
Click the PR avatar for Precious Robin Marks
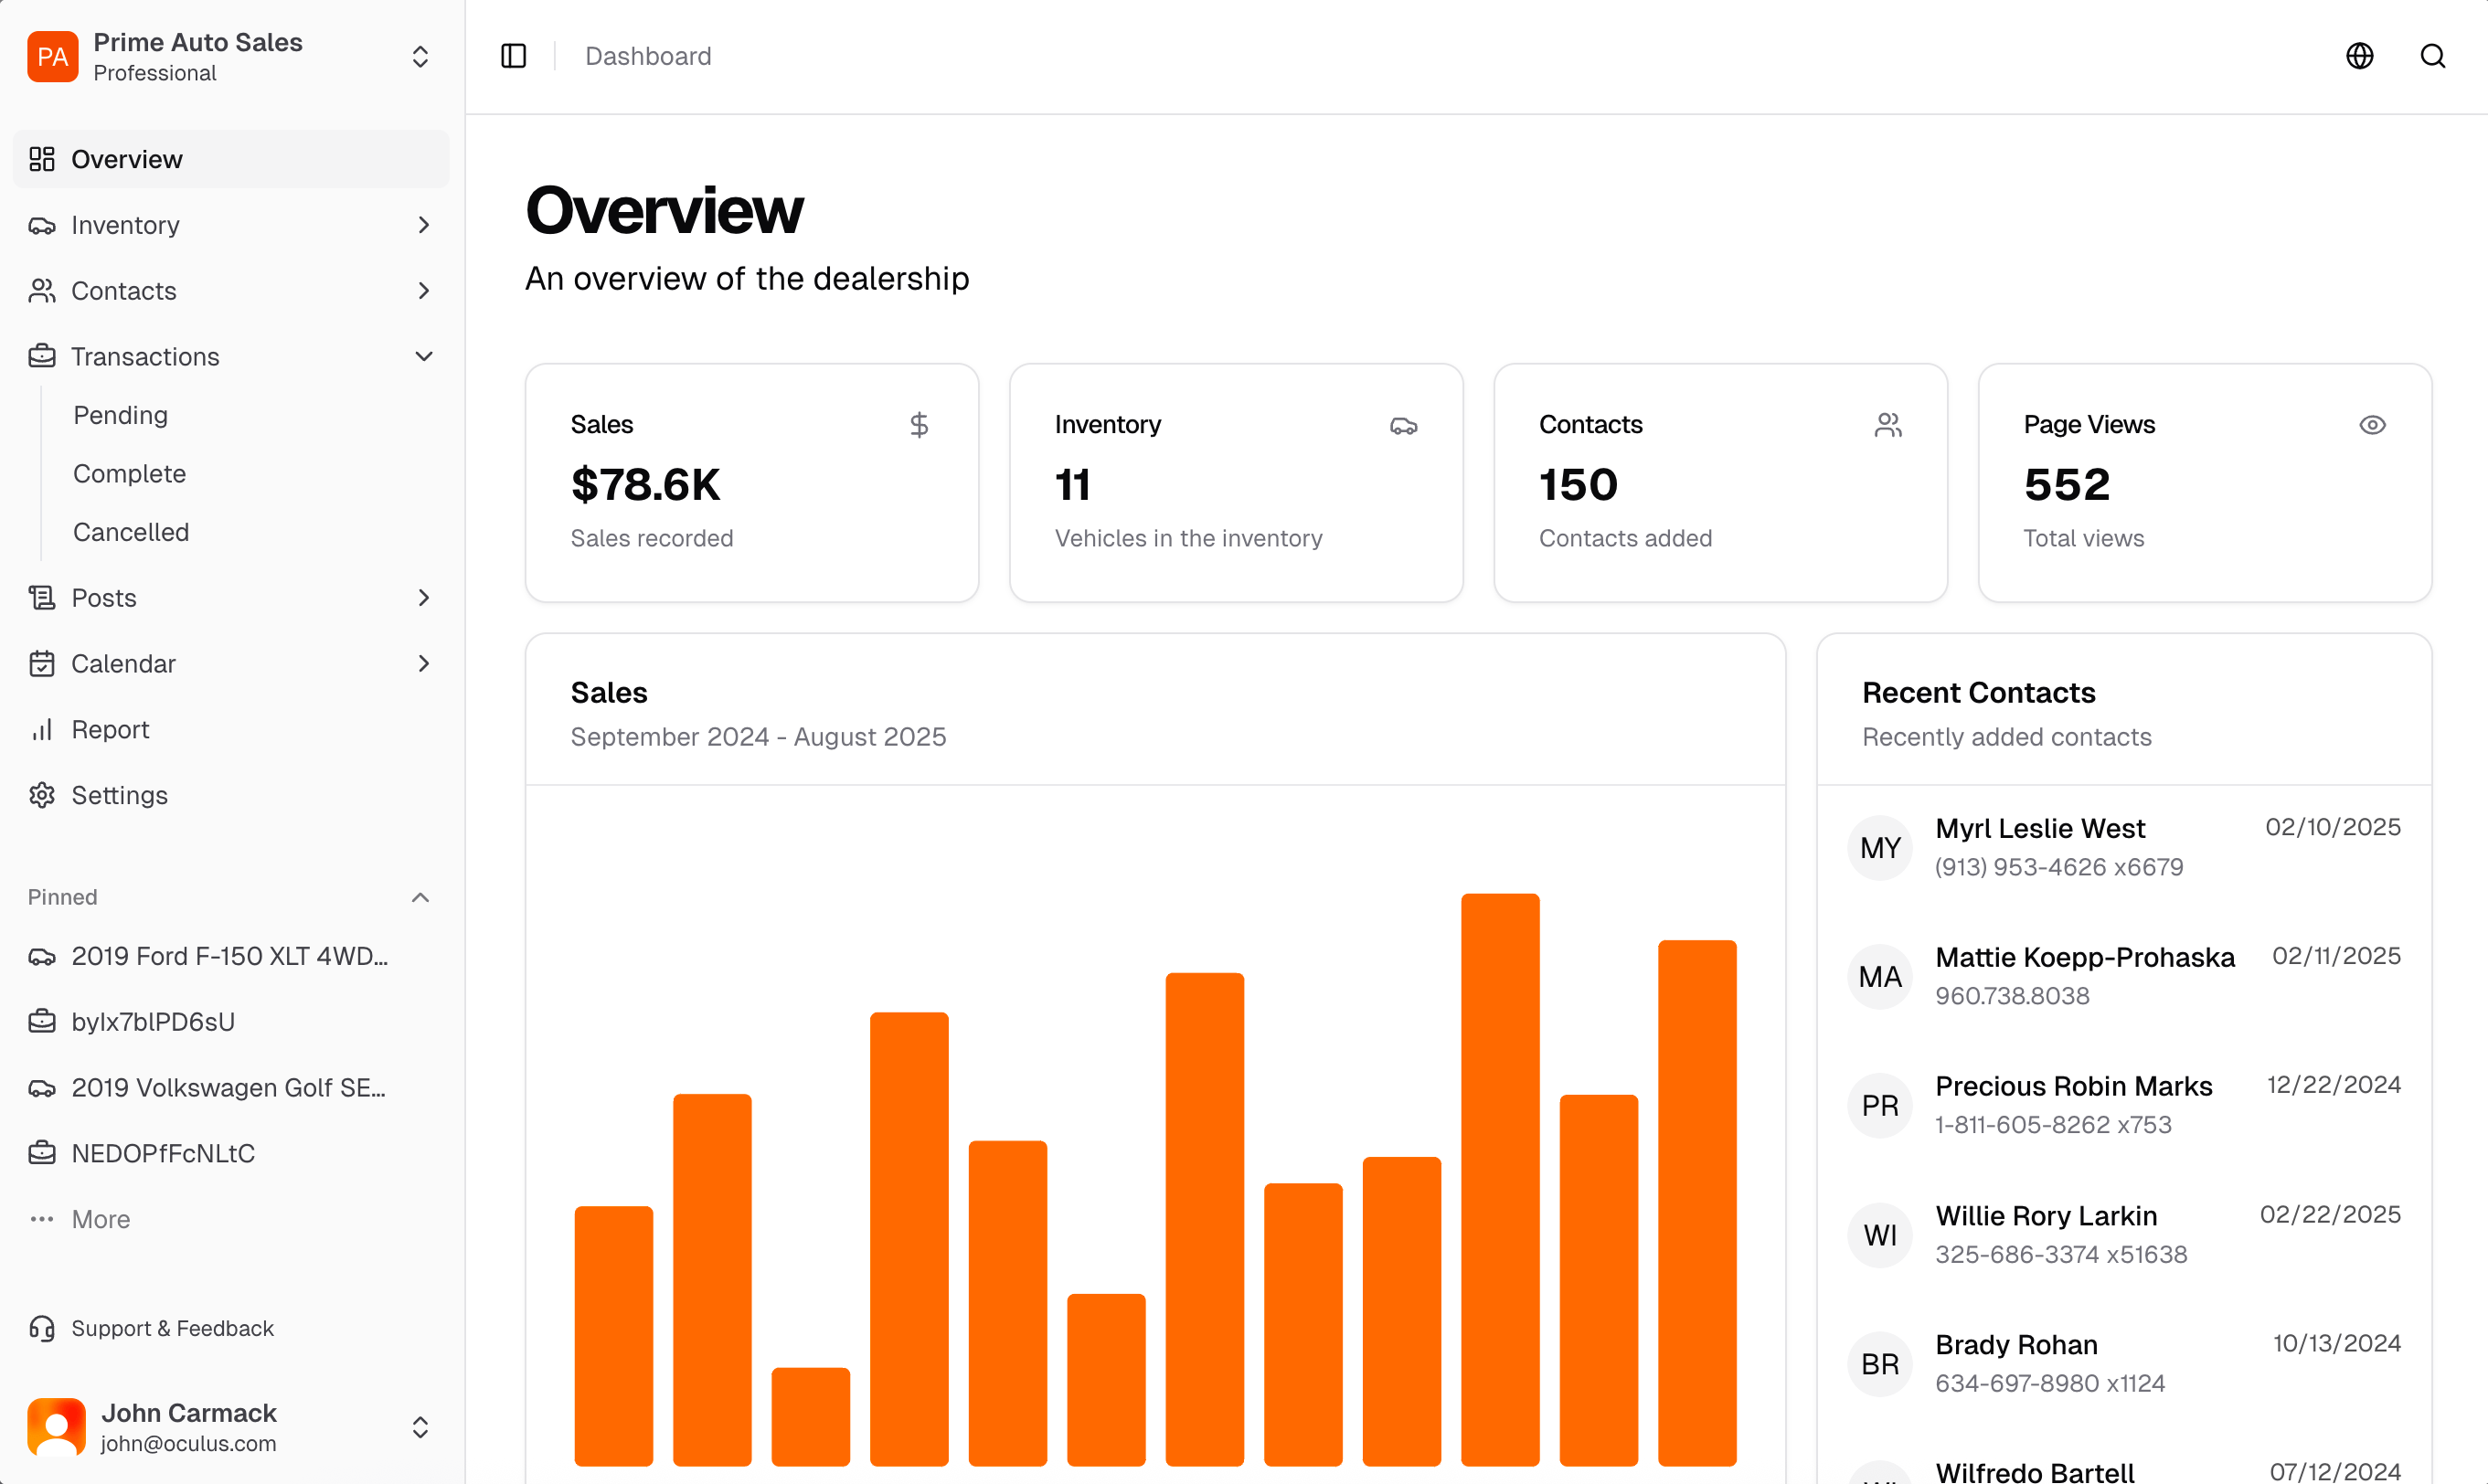1880,1106
